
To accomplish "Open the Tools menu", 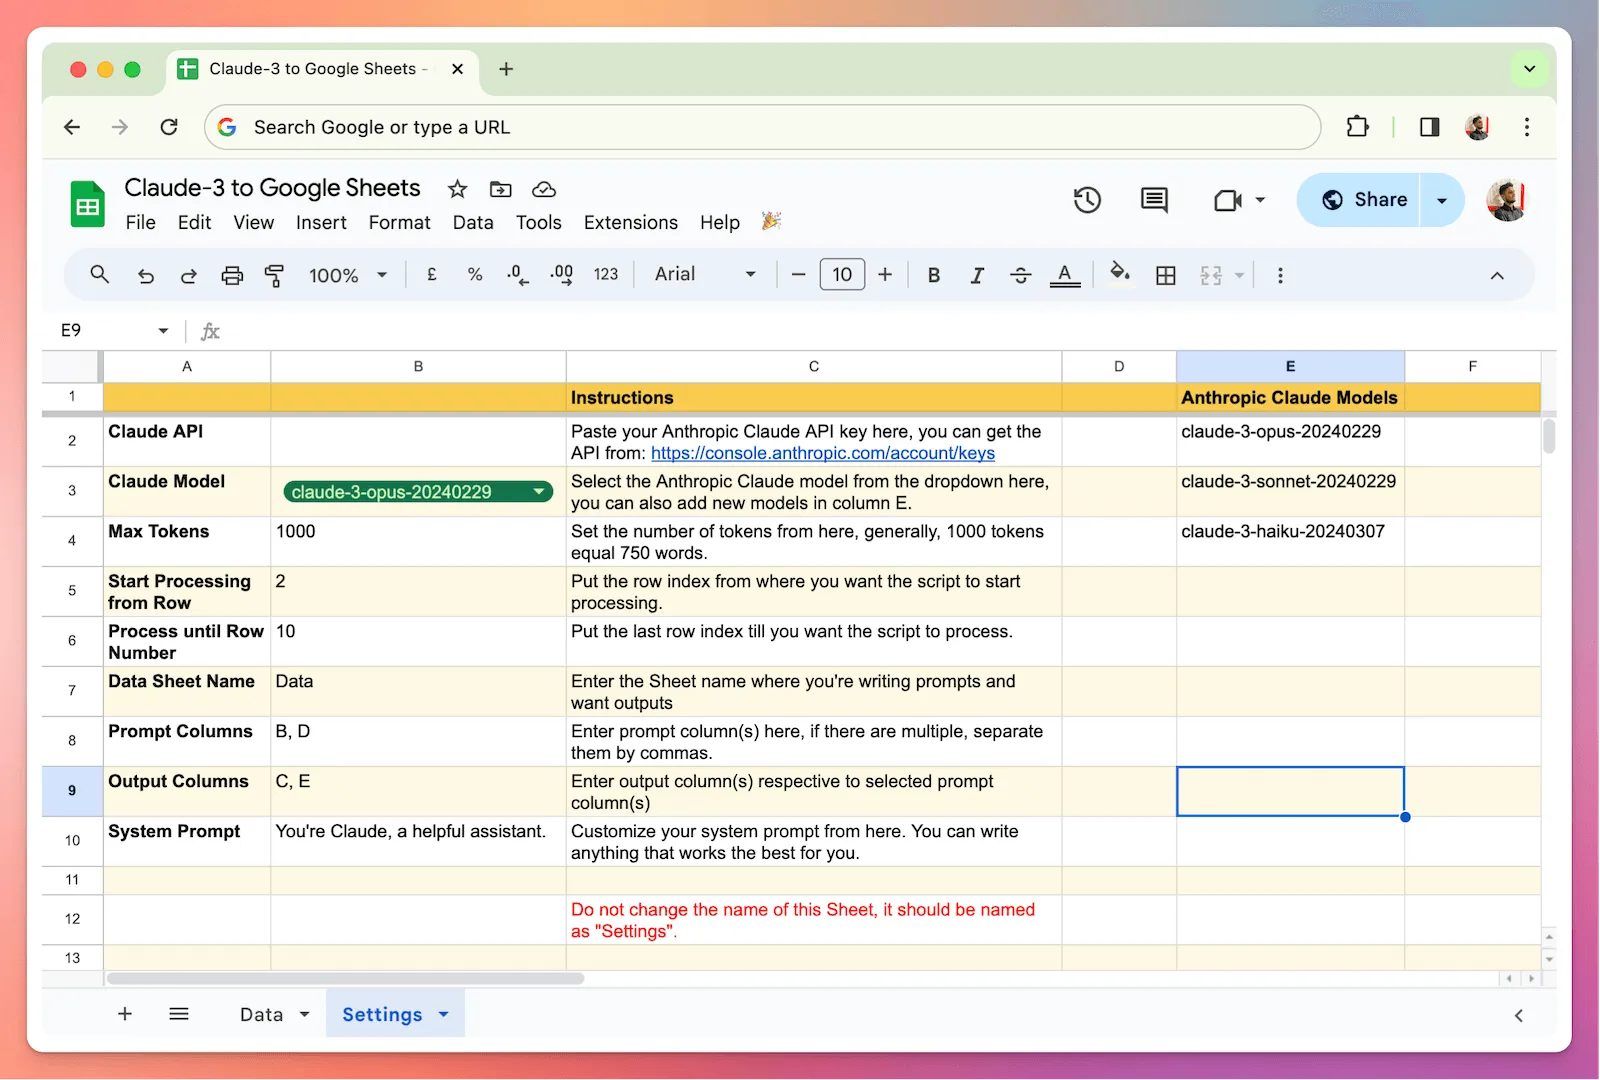I will pyautogui.click(x=538, y=222).
